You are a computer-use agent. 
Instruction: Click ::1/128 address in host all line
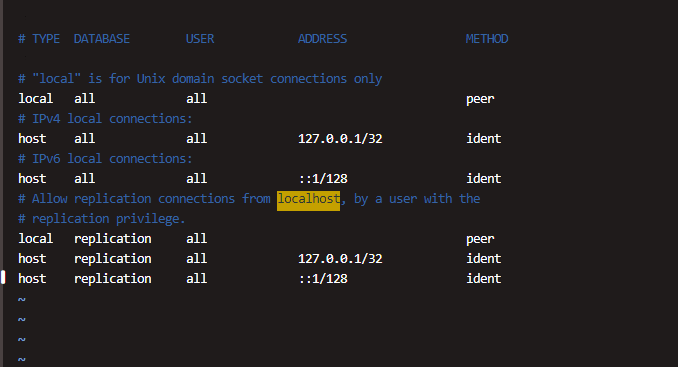(x=323, y=179)
